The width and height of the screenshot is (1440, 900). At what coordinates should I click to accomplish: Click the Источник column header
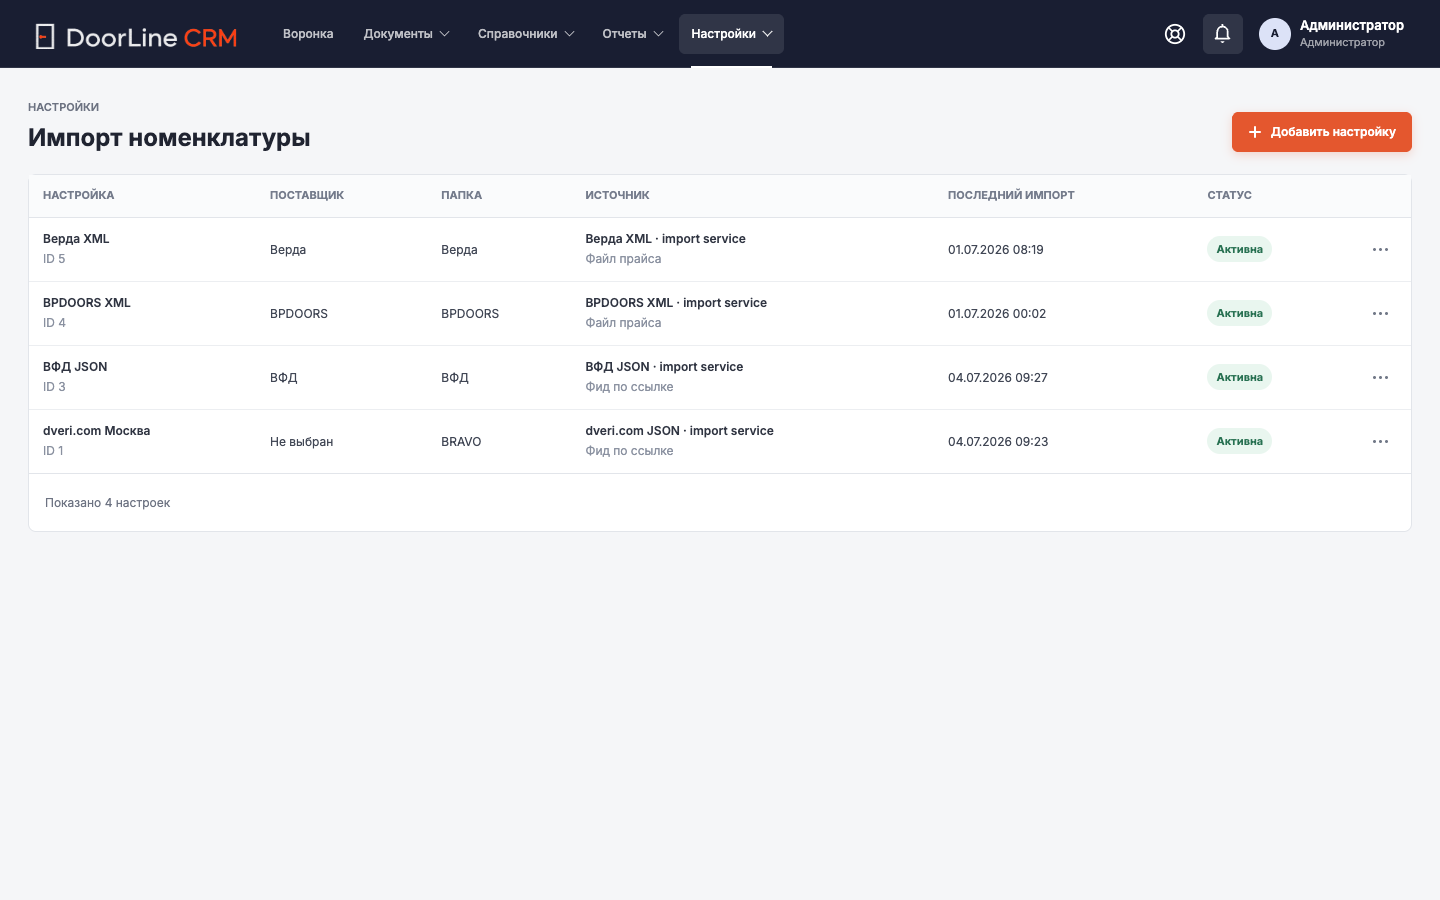(617, 195)
